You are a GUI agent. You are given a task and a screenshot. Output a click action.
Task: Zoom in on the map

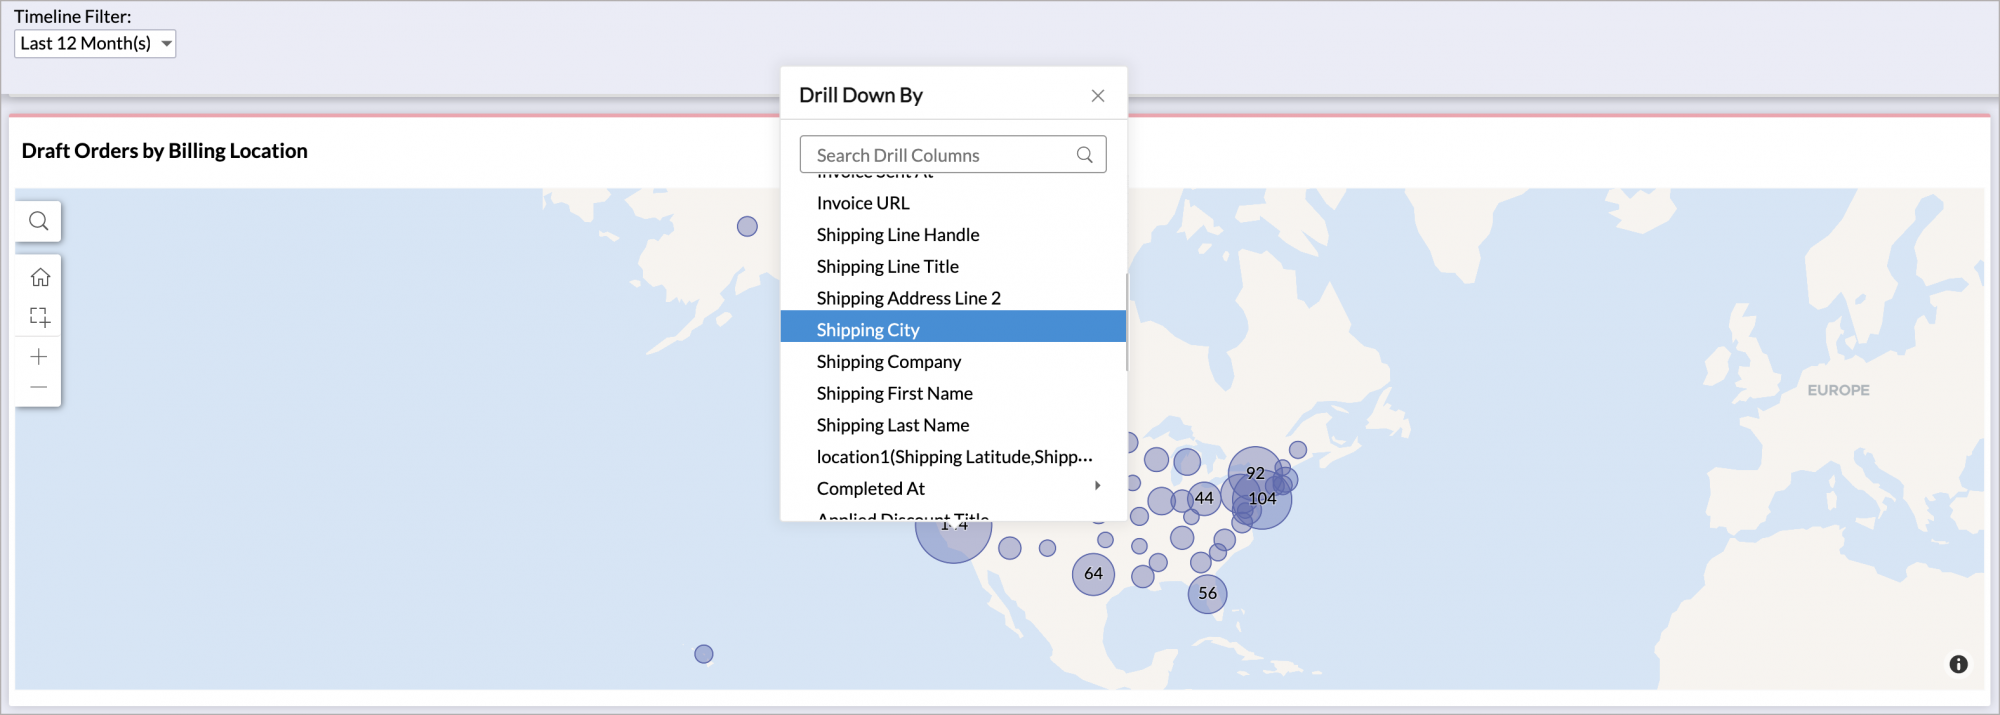(39, 357)
